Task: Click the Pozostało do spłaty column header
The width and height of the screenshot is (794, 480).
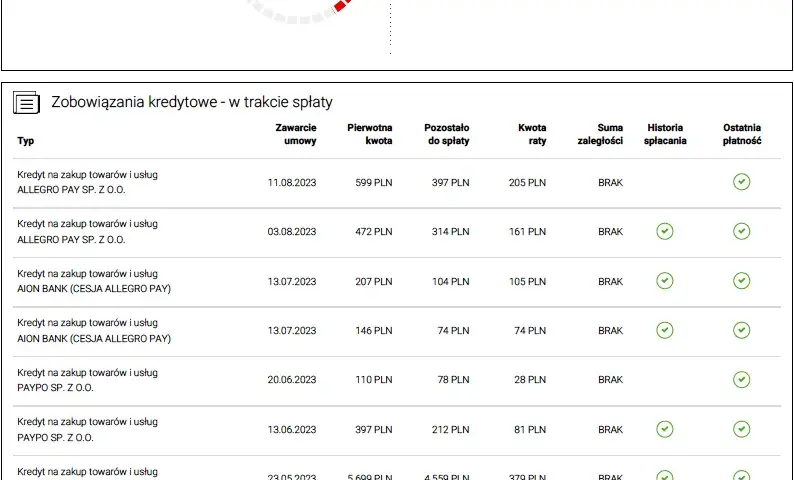Action: pos(447,134)
